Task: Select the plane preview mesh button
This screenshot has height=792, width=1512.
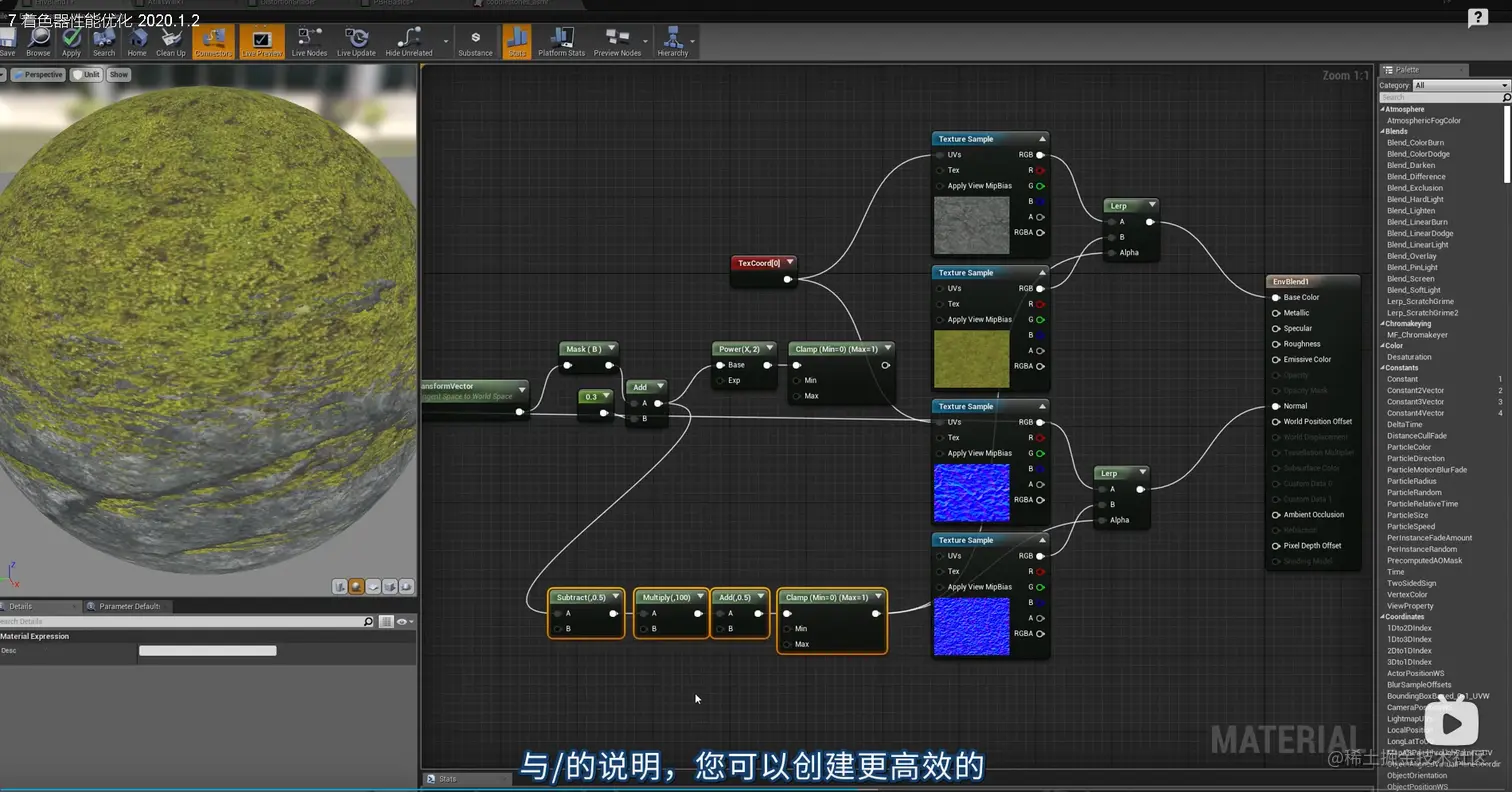Action: tap(373, 587)
